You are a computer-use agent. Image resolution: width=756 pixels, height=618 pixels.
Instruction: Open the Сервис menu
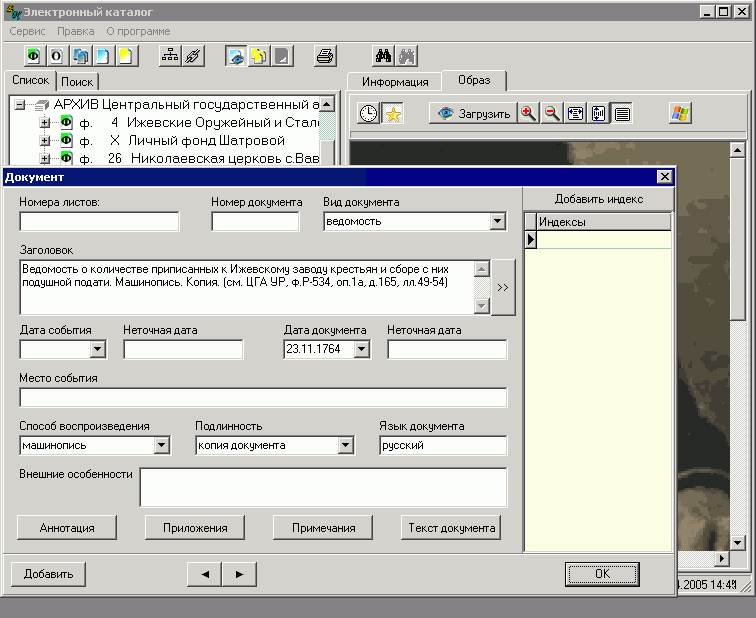coord(27,31)
